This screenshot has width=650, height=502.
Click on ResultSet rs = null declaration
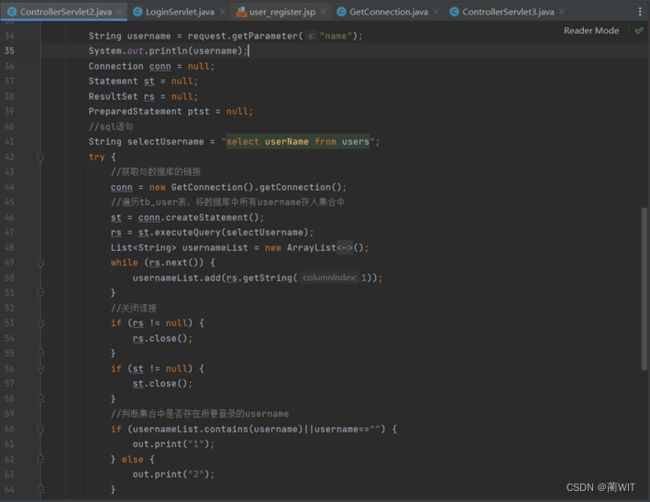pos(143,96)
